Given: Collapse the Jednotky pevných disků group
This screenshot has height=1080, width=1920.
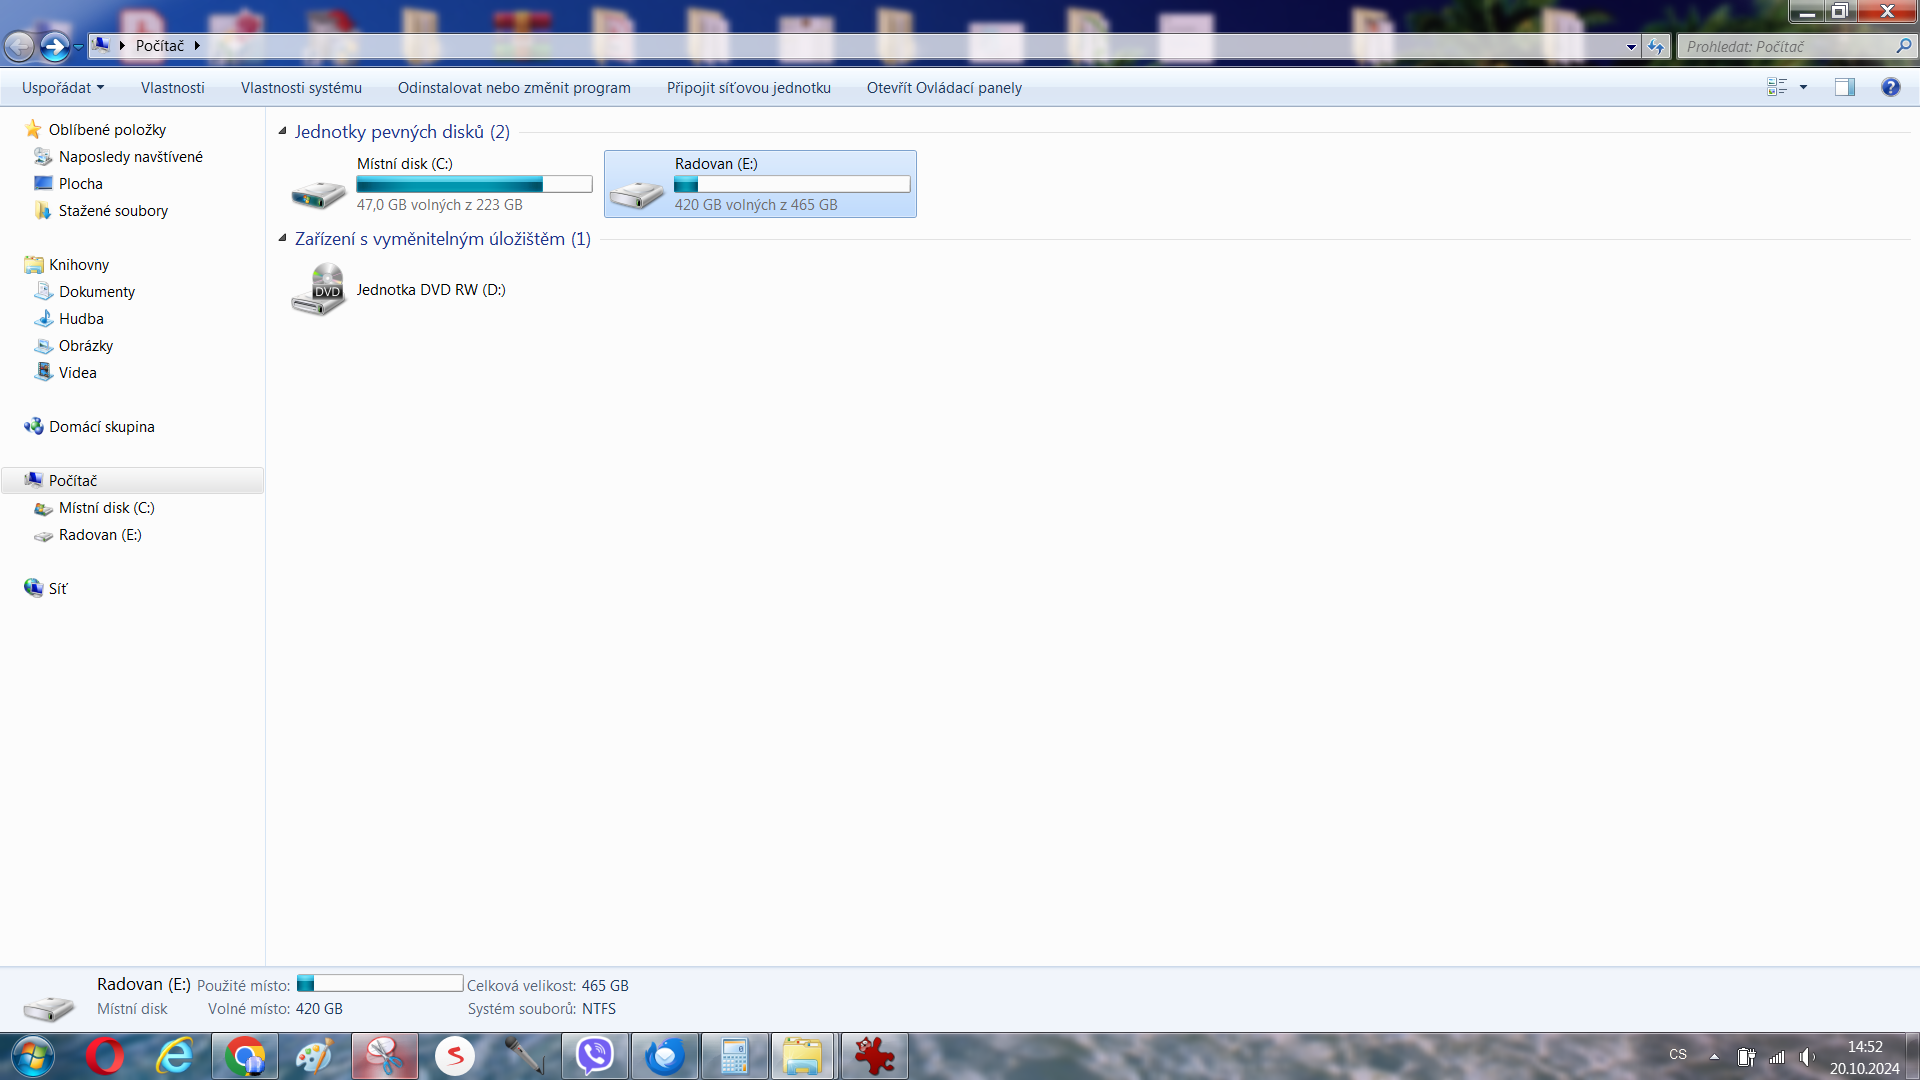Looking at the screenshot, I should tap(283, 131).
